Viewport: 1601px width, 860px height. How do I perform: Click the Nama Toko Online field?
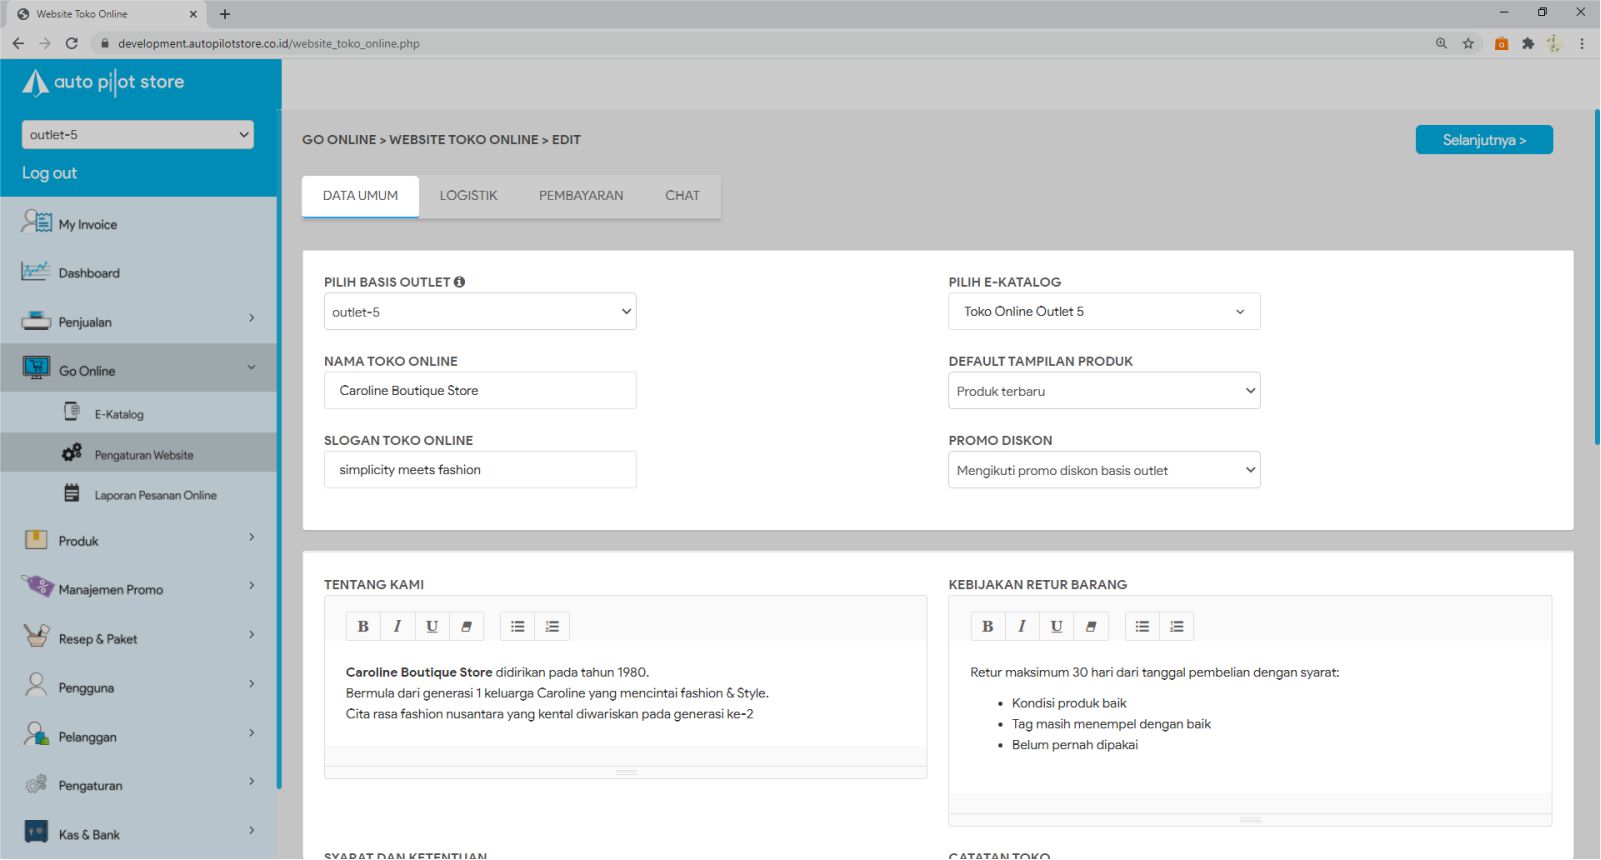click(x=480, y=391)
